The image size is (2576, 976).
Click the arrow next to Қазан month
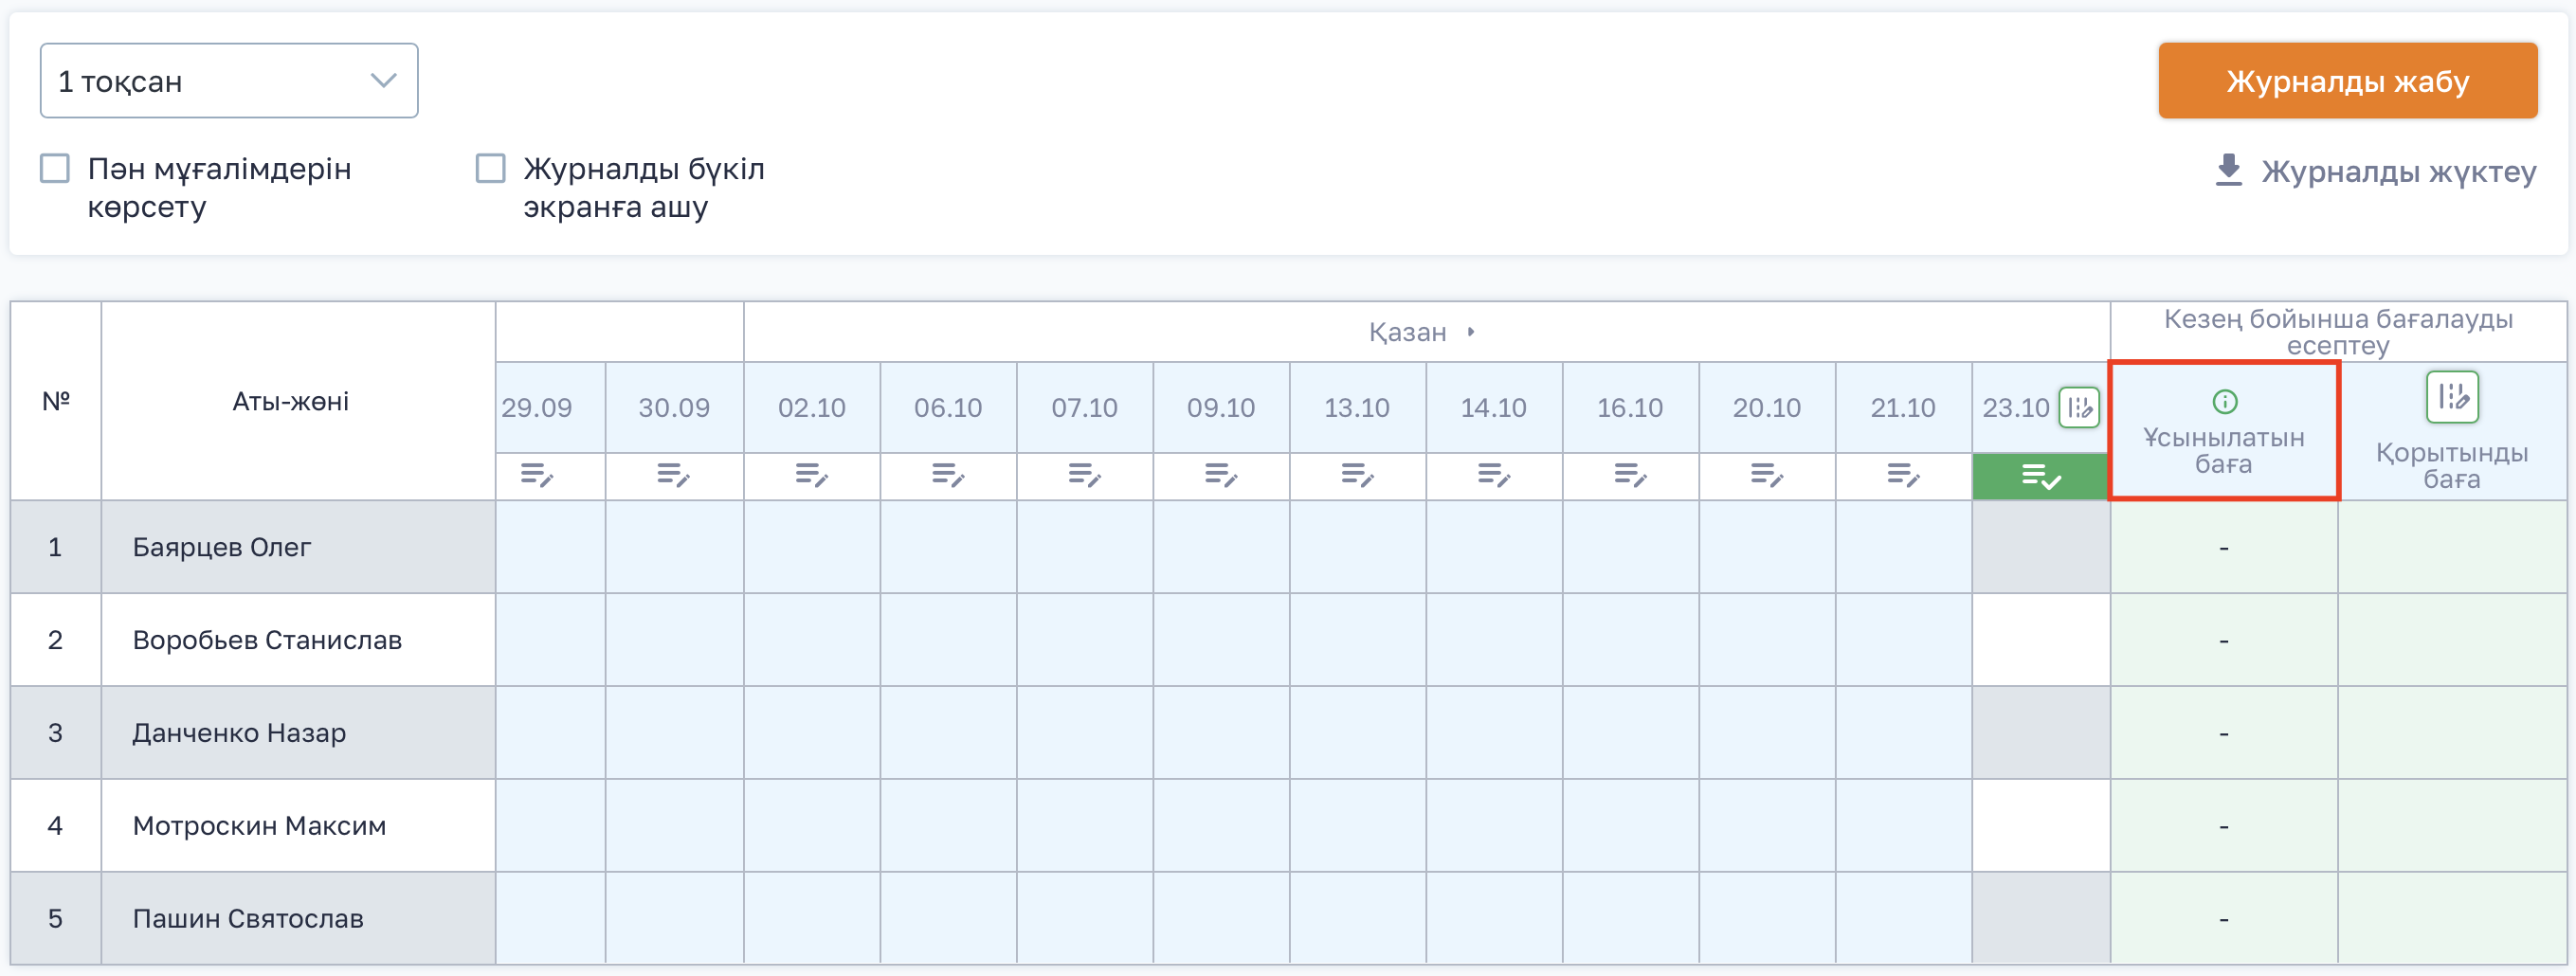click(1471, 332)
